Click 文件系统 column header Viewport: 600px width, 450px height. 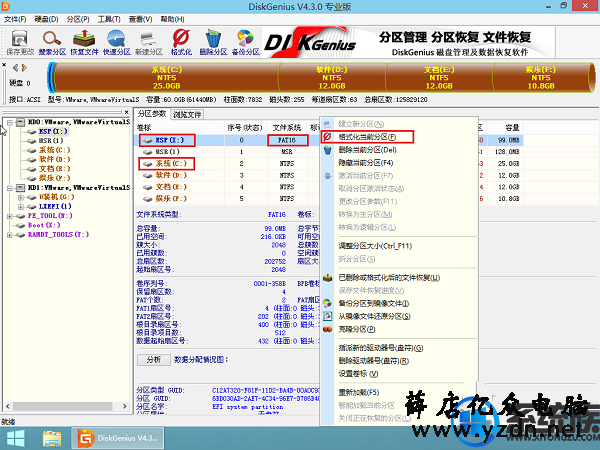coord(287,127)
